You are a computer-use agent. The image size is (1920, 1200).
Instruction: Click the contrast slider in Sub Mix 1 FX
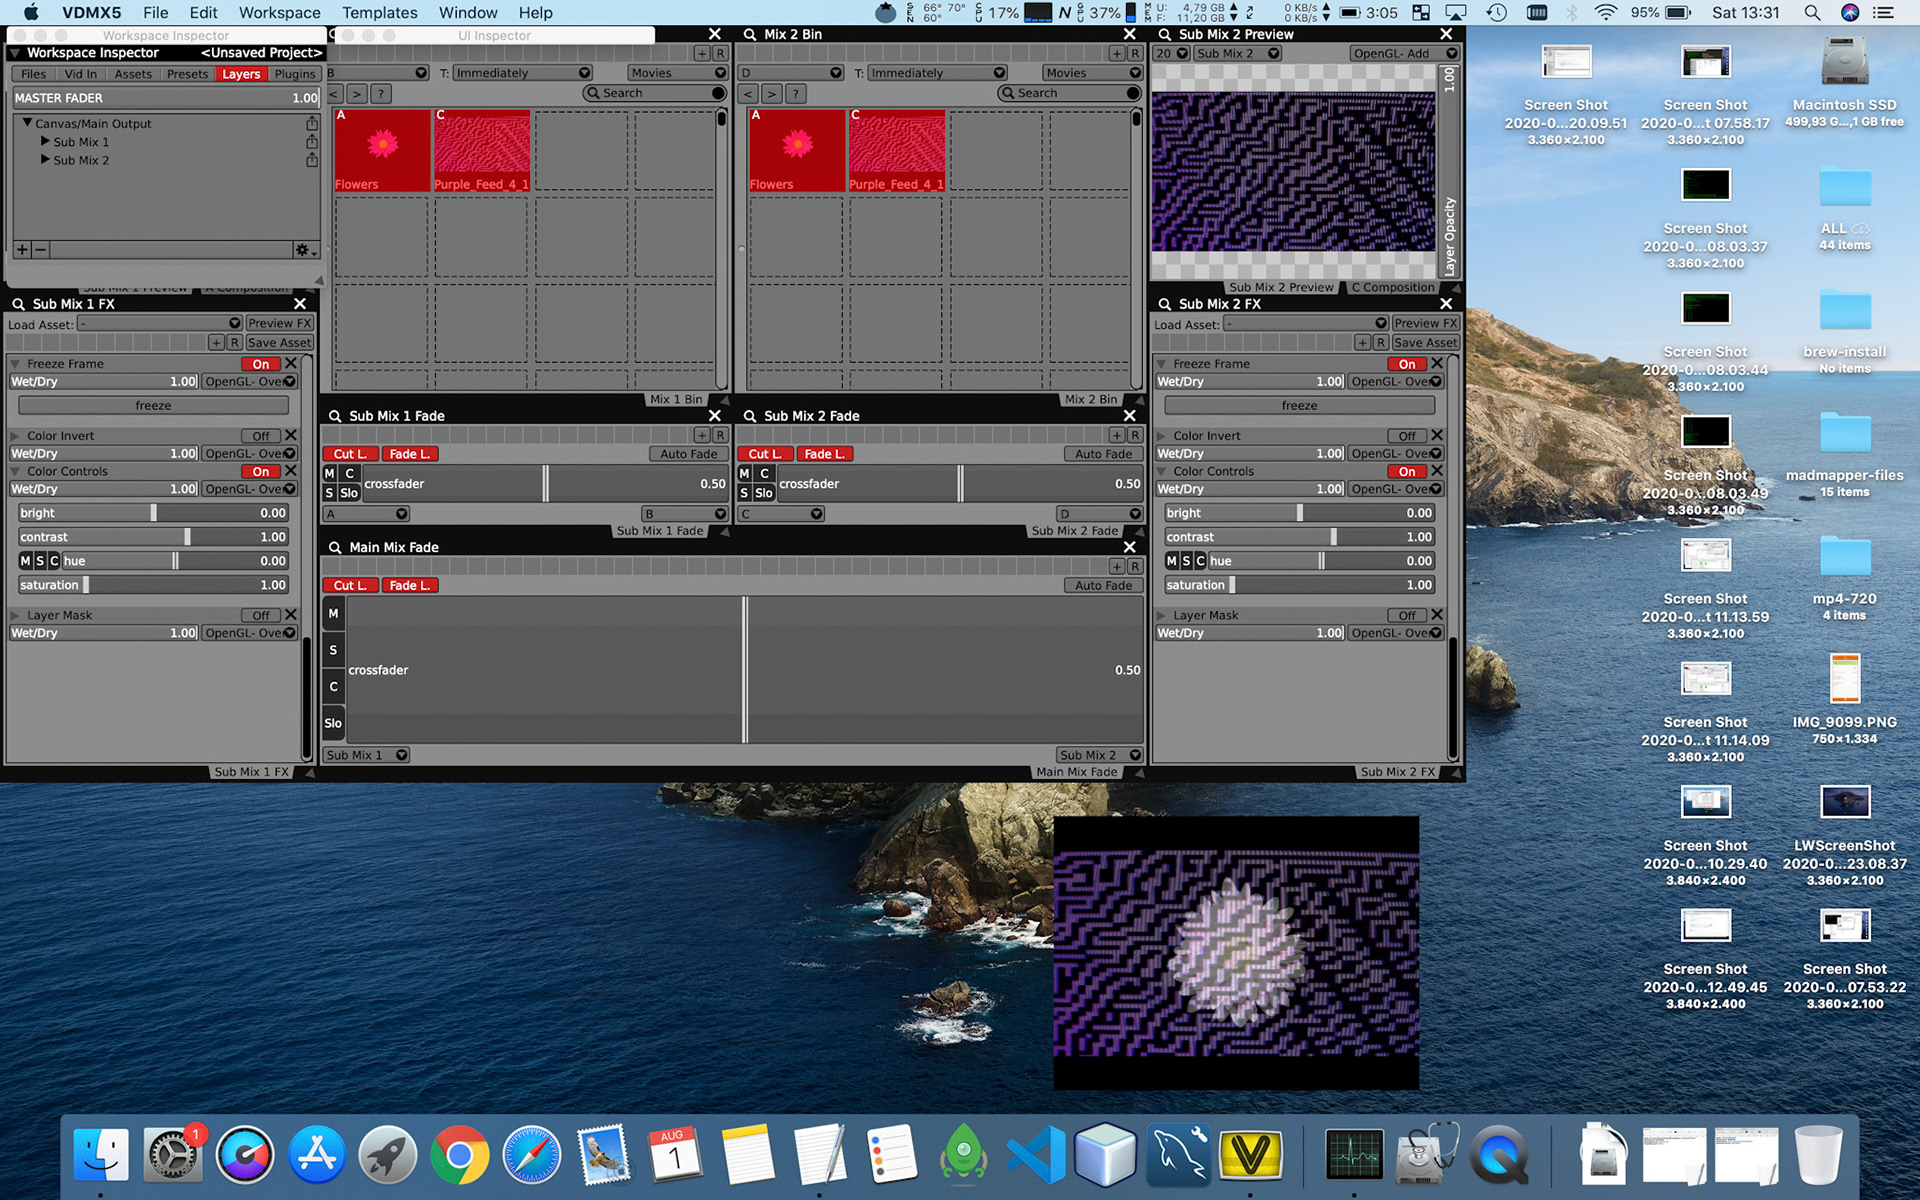coord(153,537)
